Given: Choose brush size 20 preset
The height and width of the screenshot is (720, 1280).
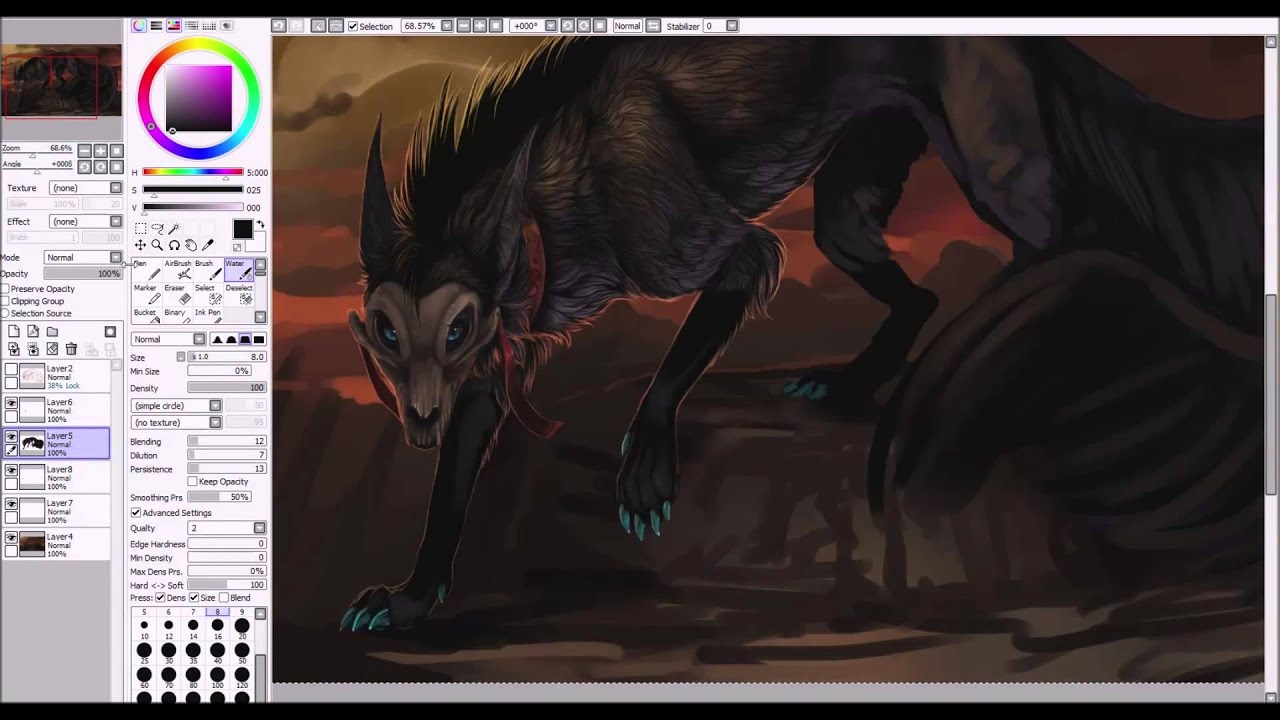Looking at the screenshot, I should (x=242, y=627).
